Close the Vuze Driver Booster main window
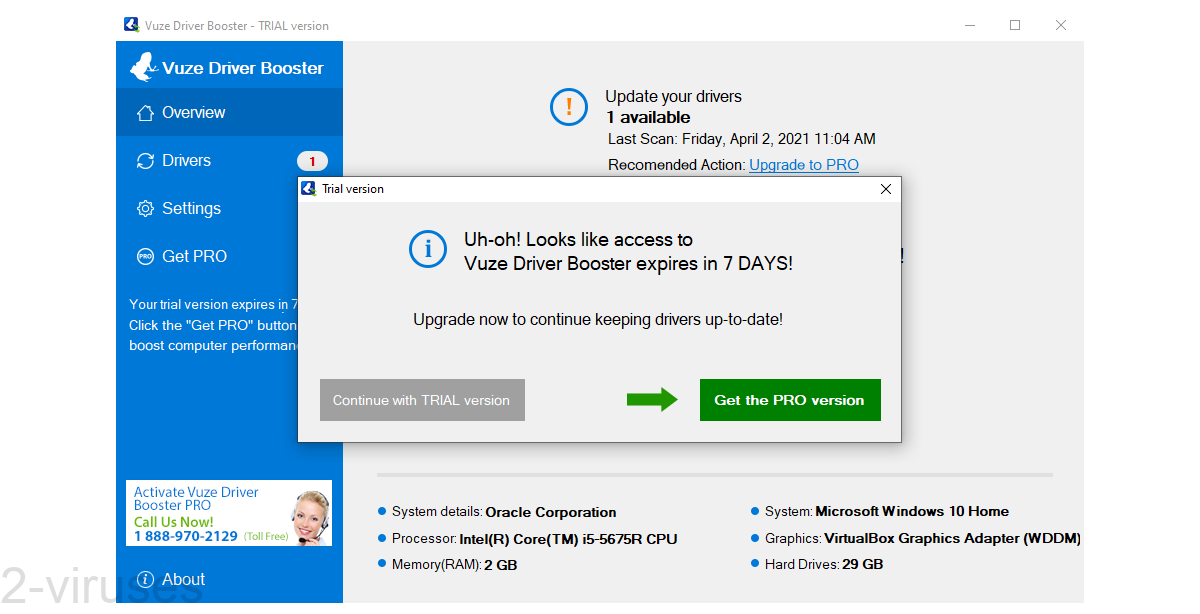 tap(1061, 25)
